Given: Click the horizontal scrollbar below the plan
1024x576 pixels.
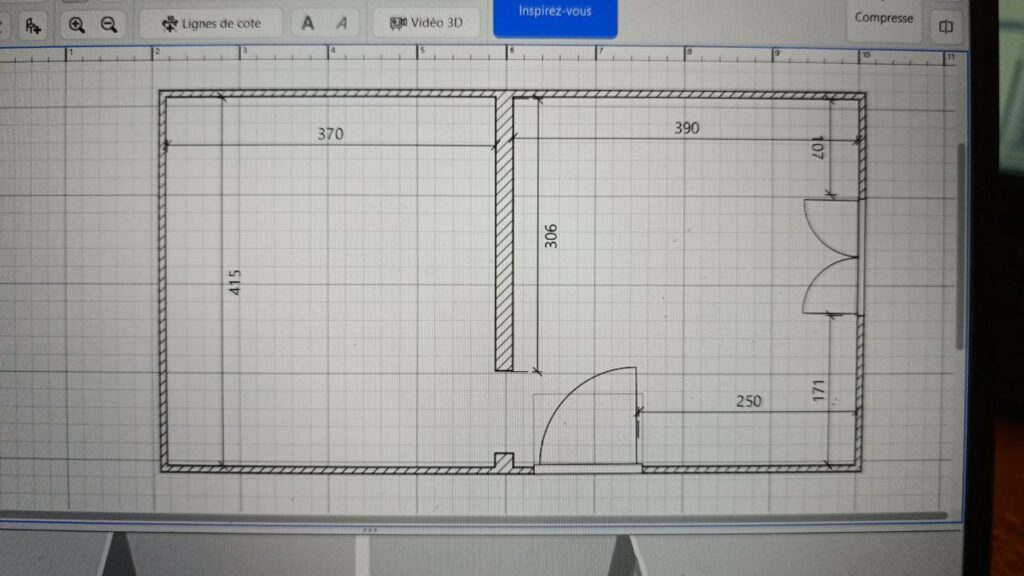Looking at the screenshot, I should click(470, 516).
